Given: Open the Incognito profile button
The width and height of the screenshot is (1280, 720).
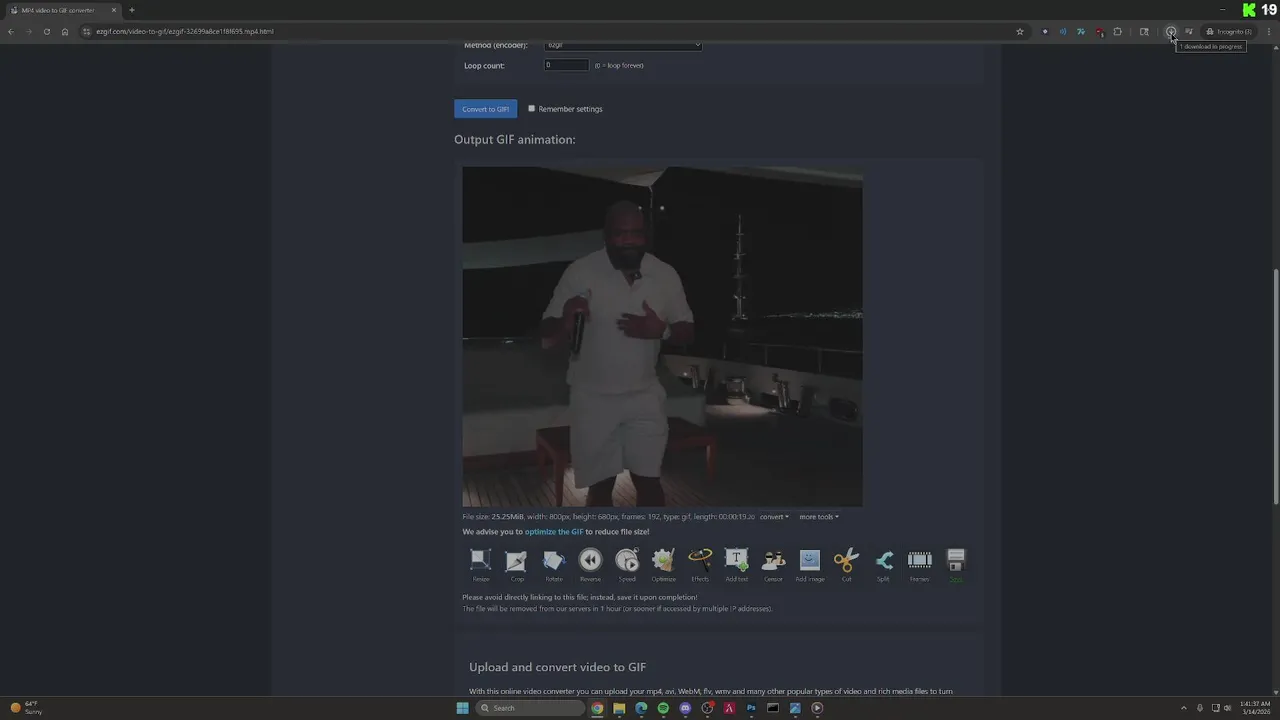Looking at the screenshot, I should click(x=1228, y=31).
